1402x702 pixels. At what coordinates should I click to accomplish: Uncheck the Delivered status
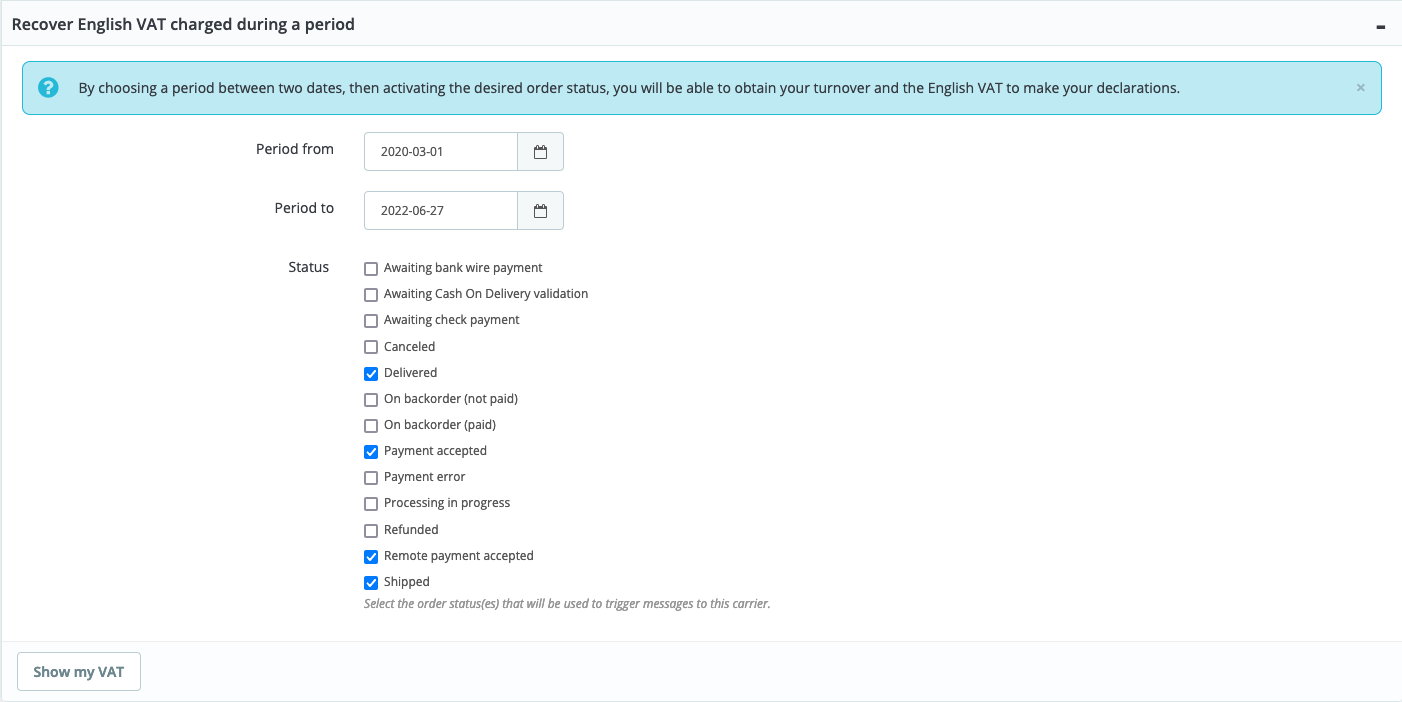coord(371,373)
